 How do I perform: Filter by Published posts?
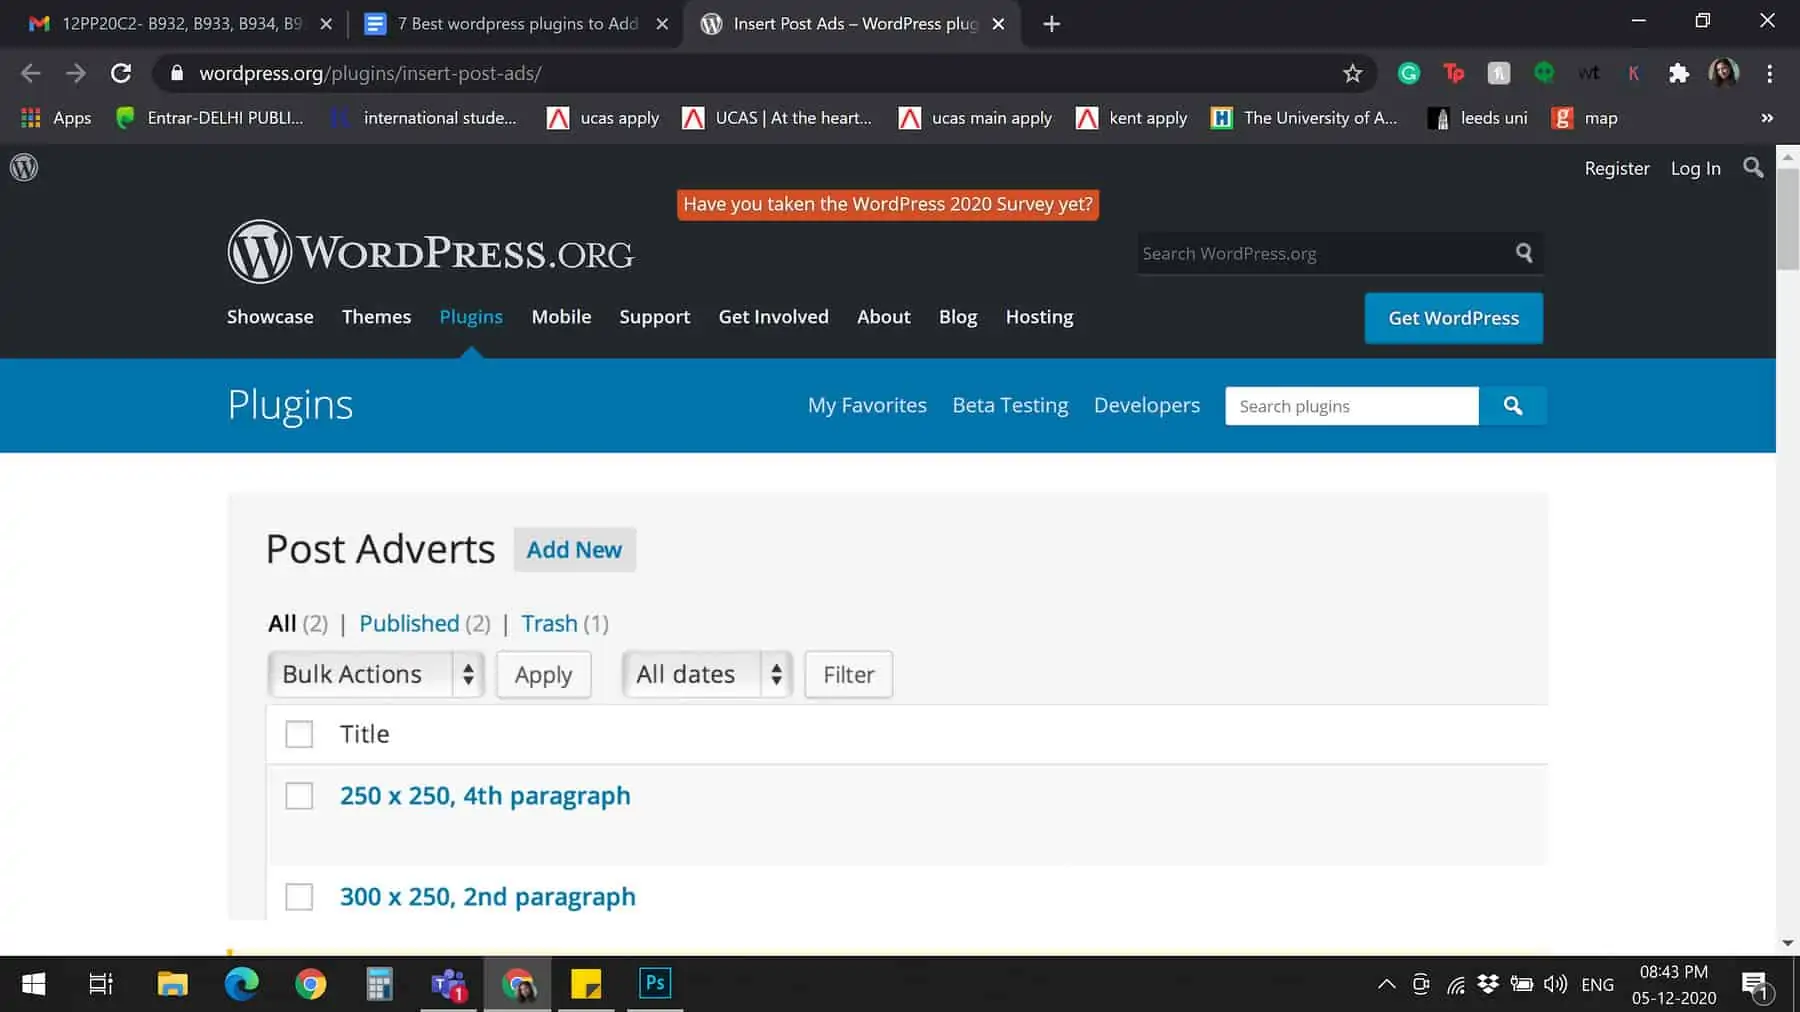tap(409, 623)
